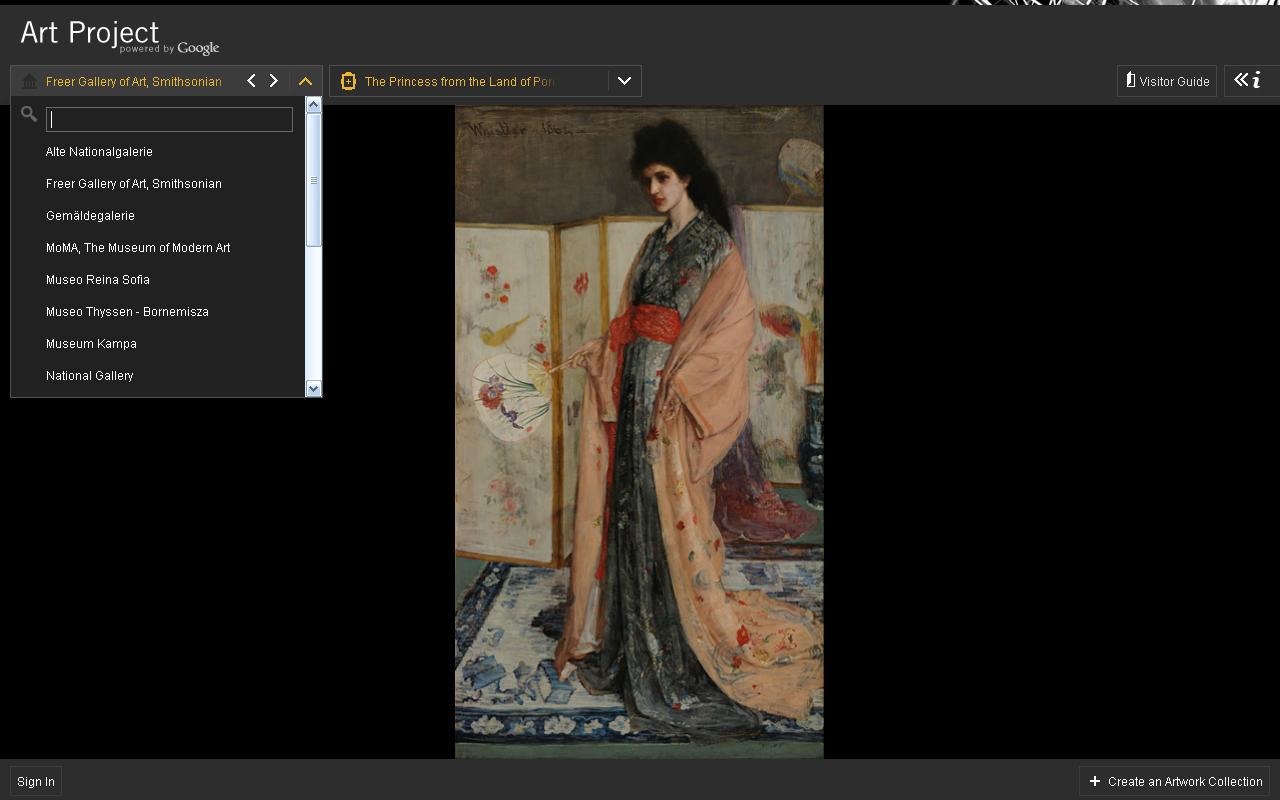The image size is (1280, 800).
Task: Click the list scrollbar up arrow
Action: pyautogui.click(x=314, y=104)
